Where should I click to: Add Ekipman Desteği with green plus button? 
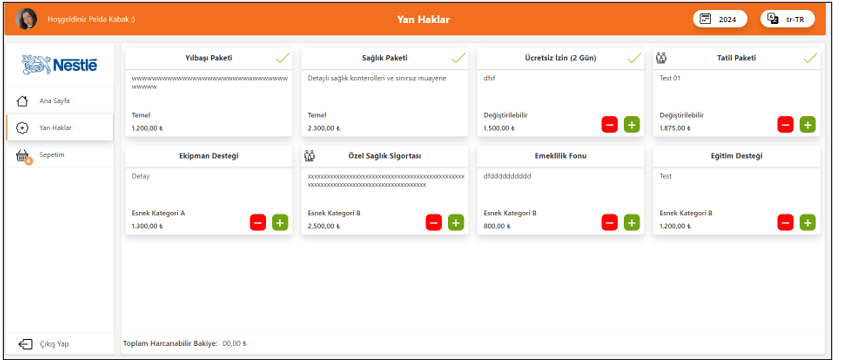click(x=280, y=222)
